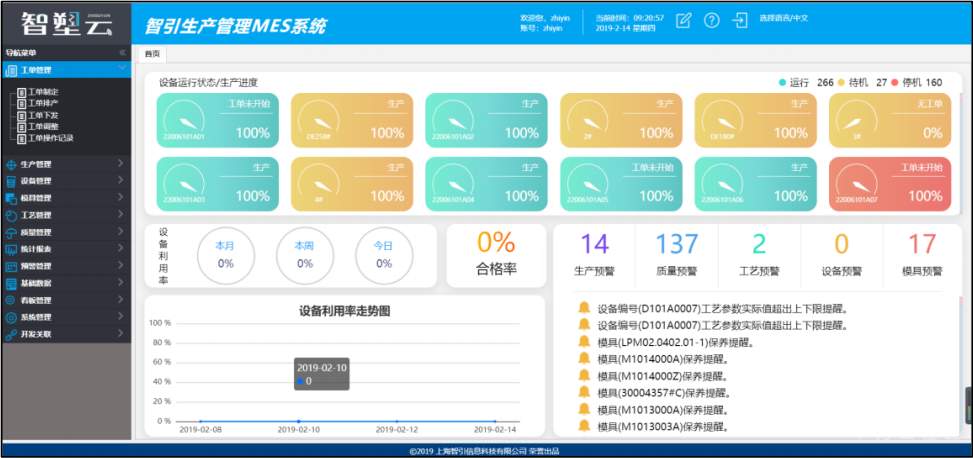Click the 2# machine status card
This screenshot has width=973, height=458.
[621, 120]
